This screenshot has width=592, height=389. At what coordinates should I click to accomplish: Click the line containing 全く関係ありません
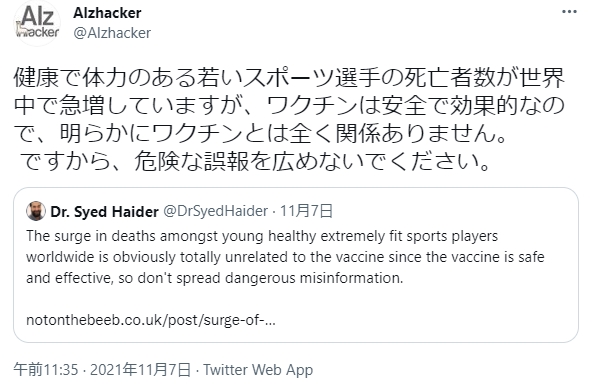[x=261, y=133]
